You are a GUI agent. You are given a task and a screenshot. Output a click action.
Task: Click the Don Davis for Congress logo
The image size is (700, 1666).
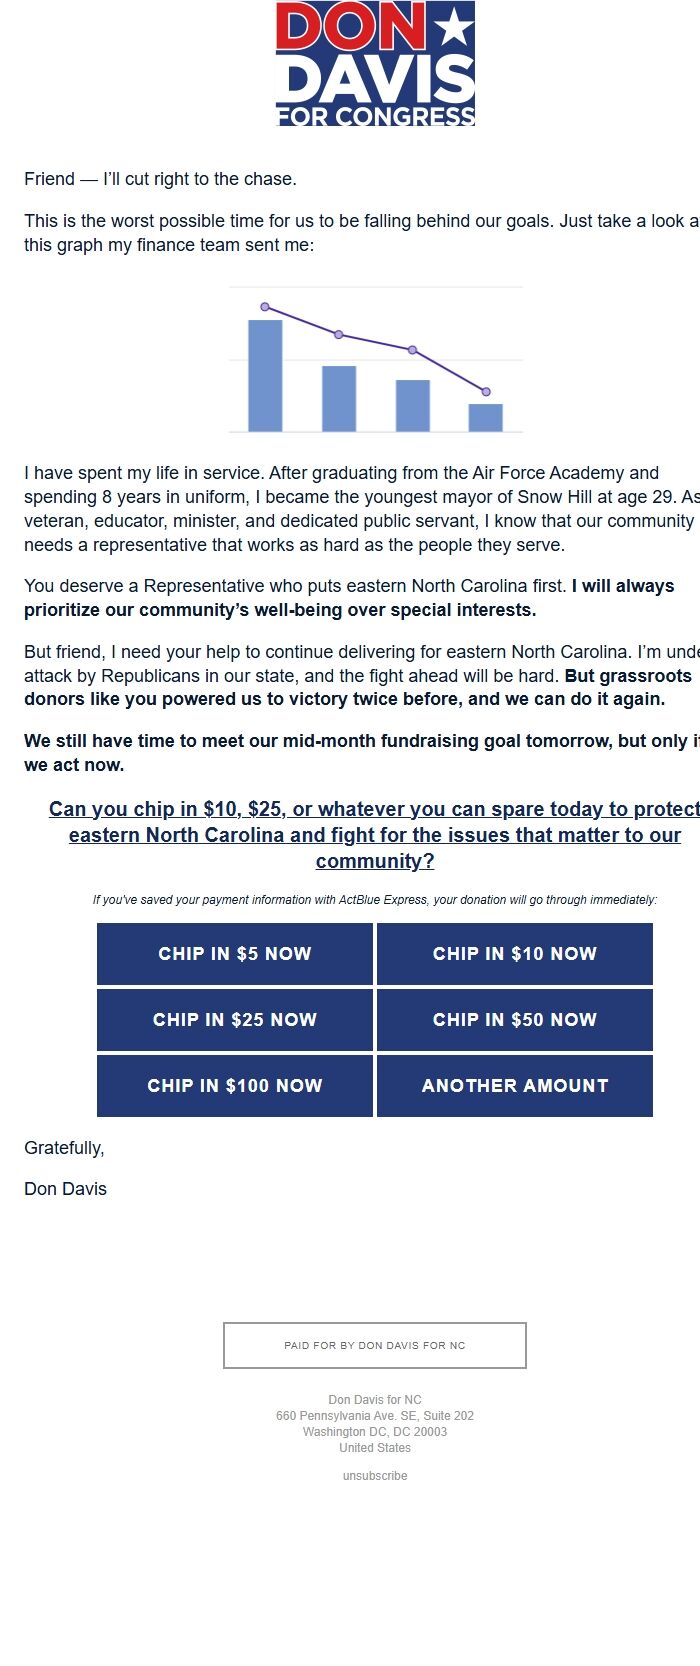tap(375, 65)
